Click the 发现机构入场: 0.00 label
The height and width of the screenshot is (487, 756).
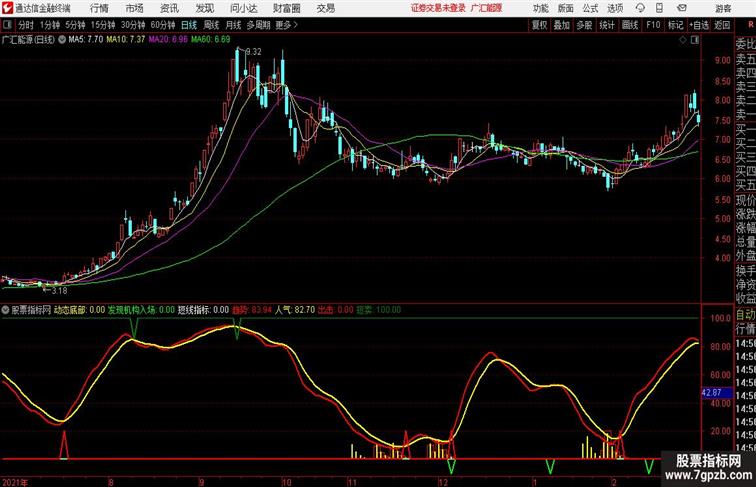click(141, 310)
